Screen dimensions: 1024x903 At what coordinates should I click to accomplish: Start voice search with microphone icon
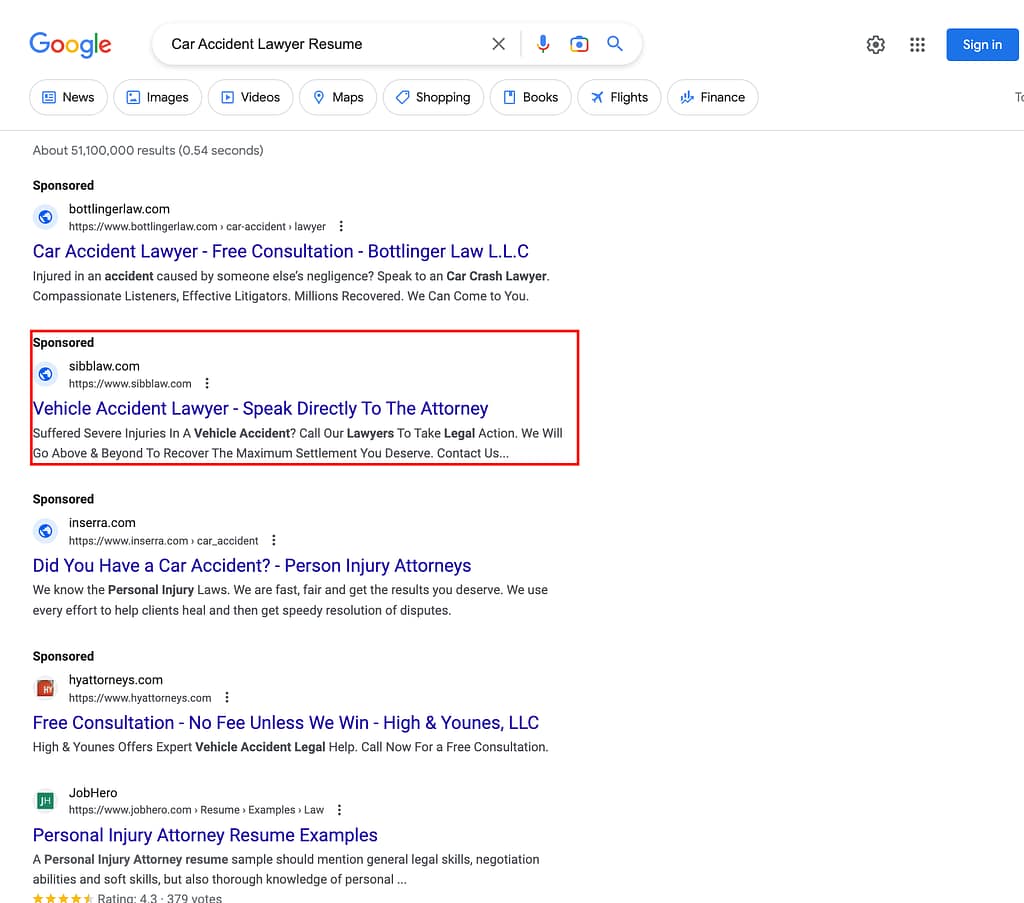coord(543,44)
